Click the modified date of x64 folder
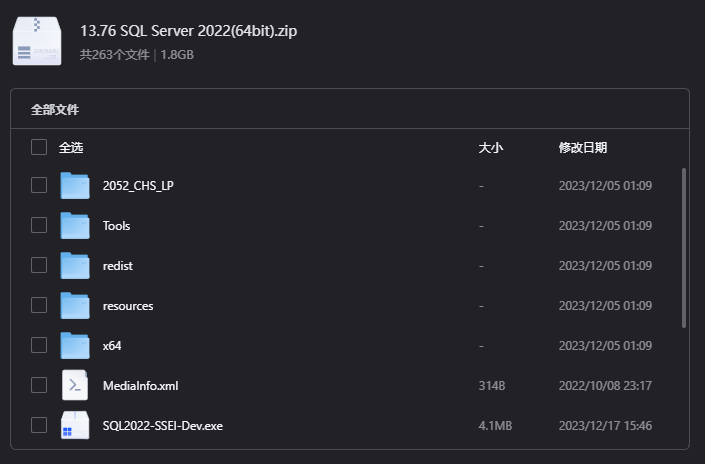Screen dimensions: 705x464 tap(605, 346)
